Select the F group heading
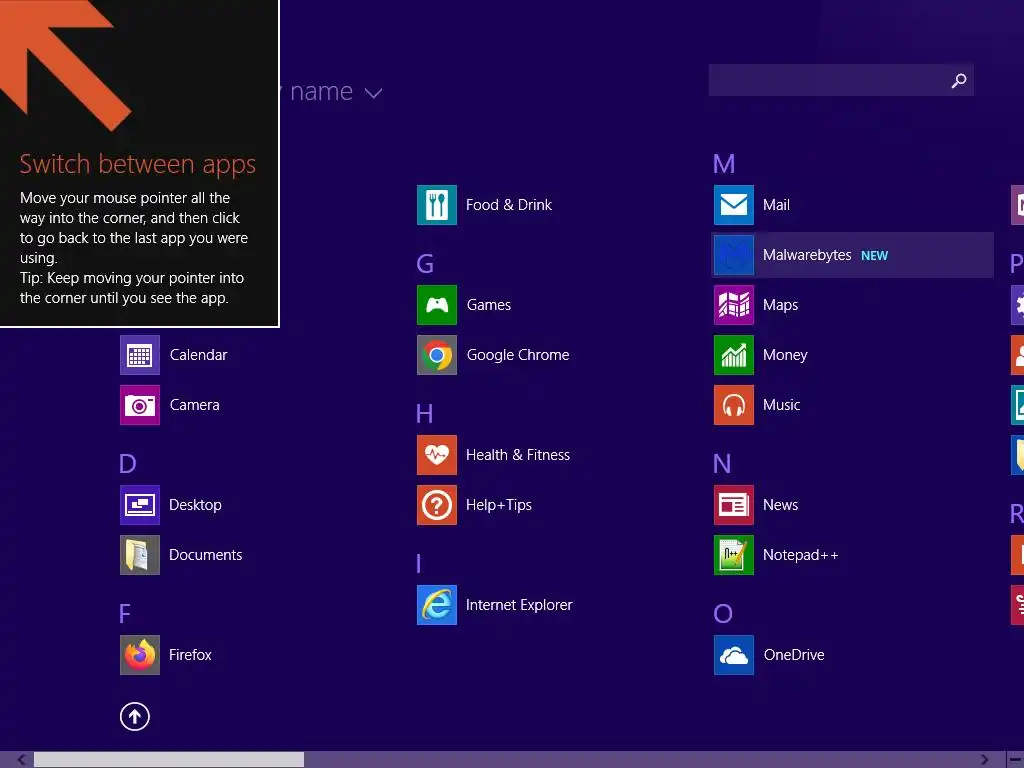Image resolution: width=1024 pixels, height=768 pixels. (x=125, y=614)
